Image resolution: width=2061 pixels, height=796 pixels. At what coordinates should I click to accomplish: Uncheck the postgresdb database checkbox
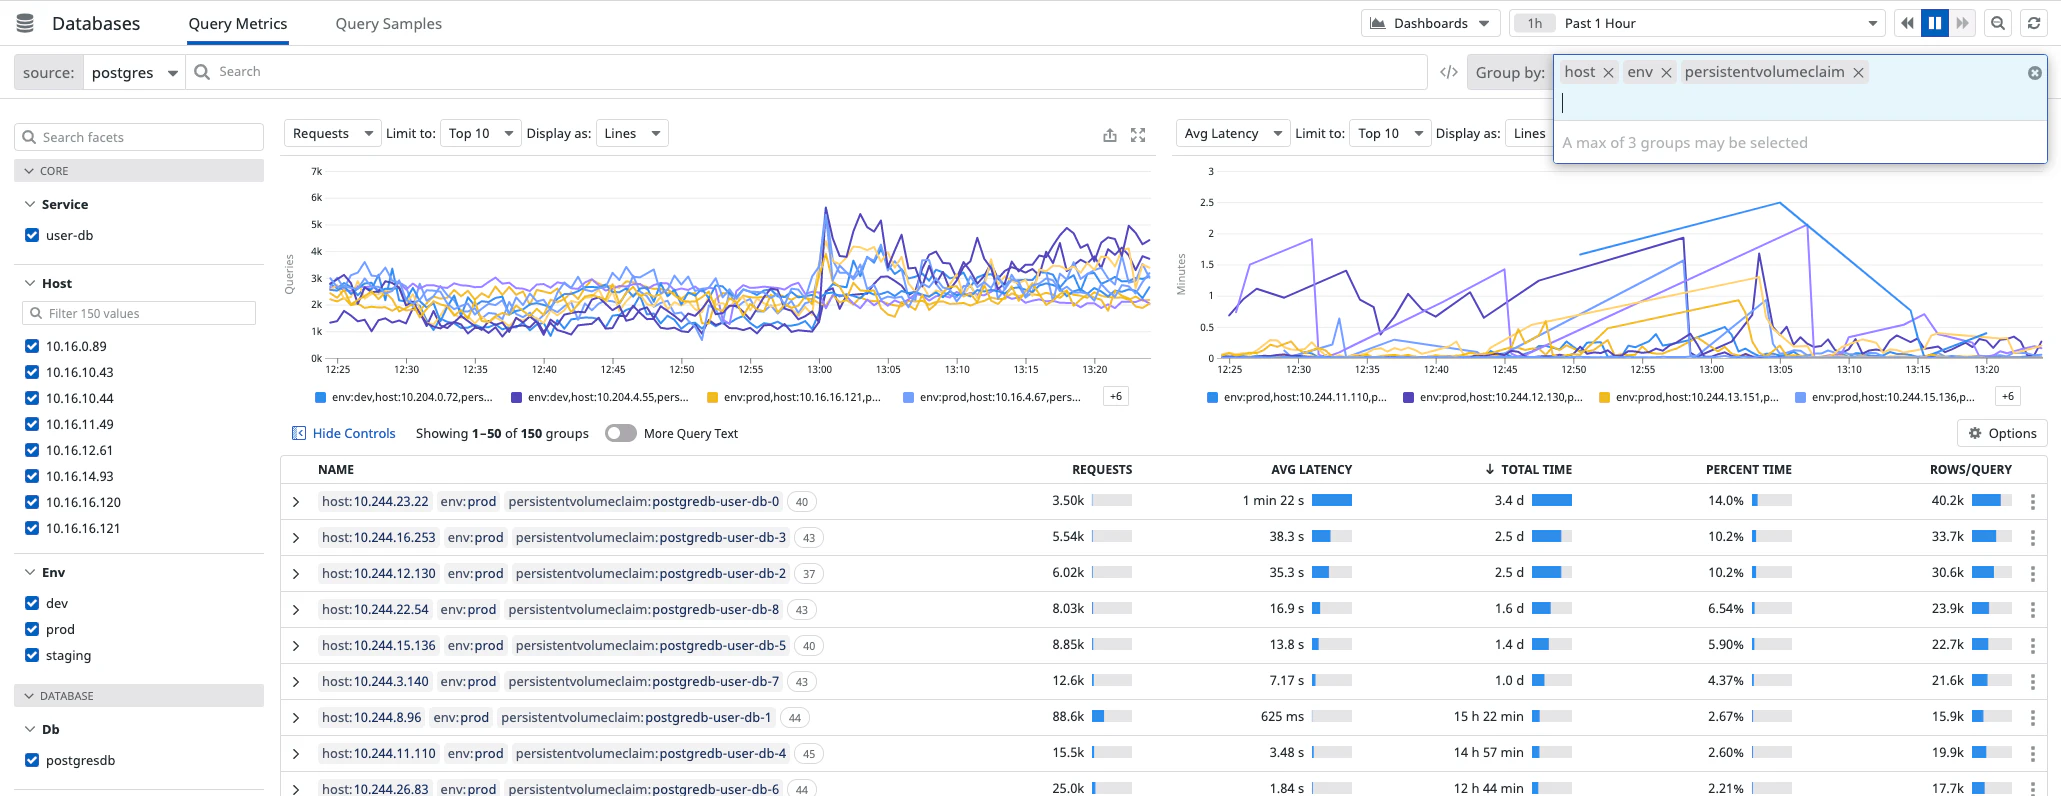32,760
